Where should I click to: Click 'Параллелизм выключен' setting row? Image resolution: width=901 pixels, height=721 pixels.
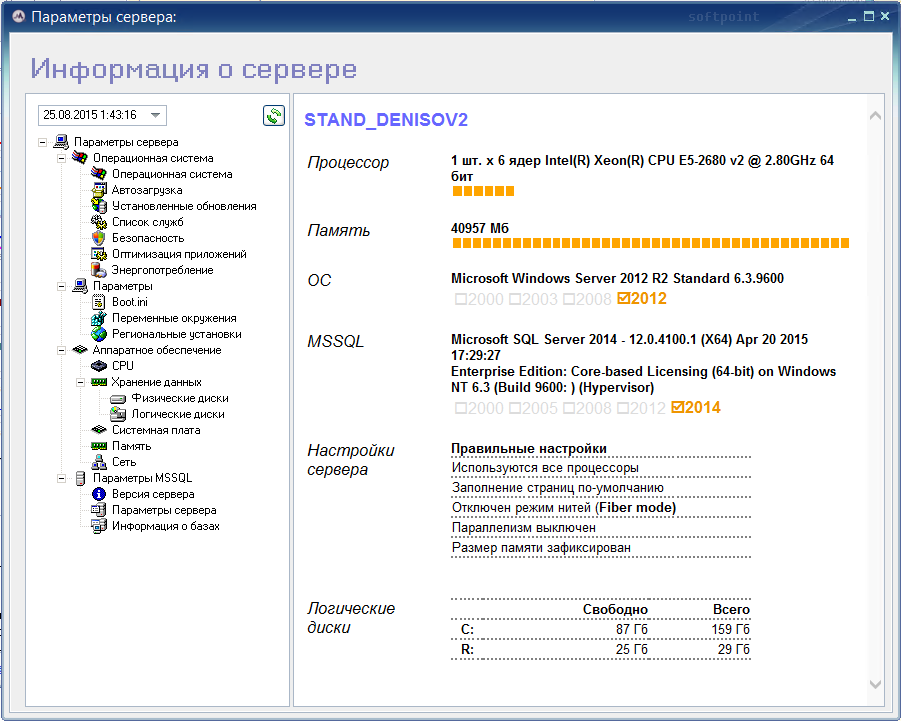coord(600,527)
